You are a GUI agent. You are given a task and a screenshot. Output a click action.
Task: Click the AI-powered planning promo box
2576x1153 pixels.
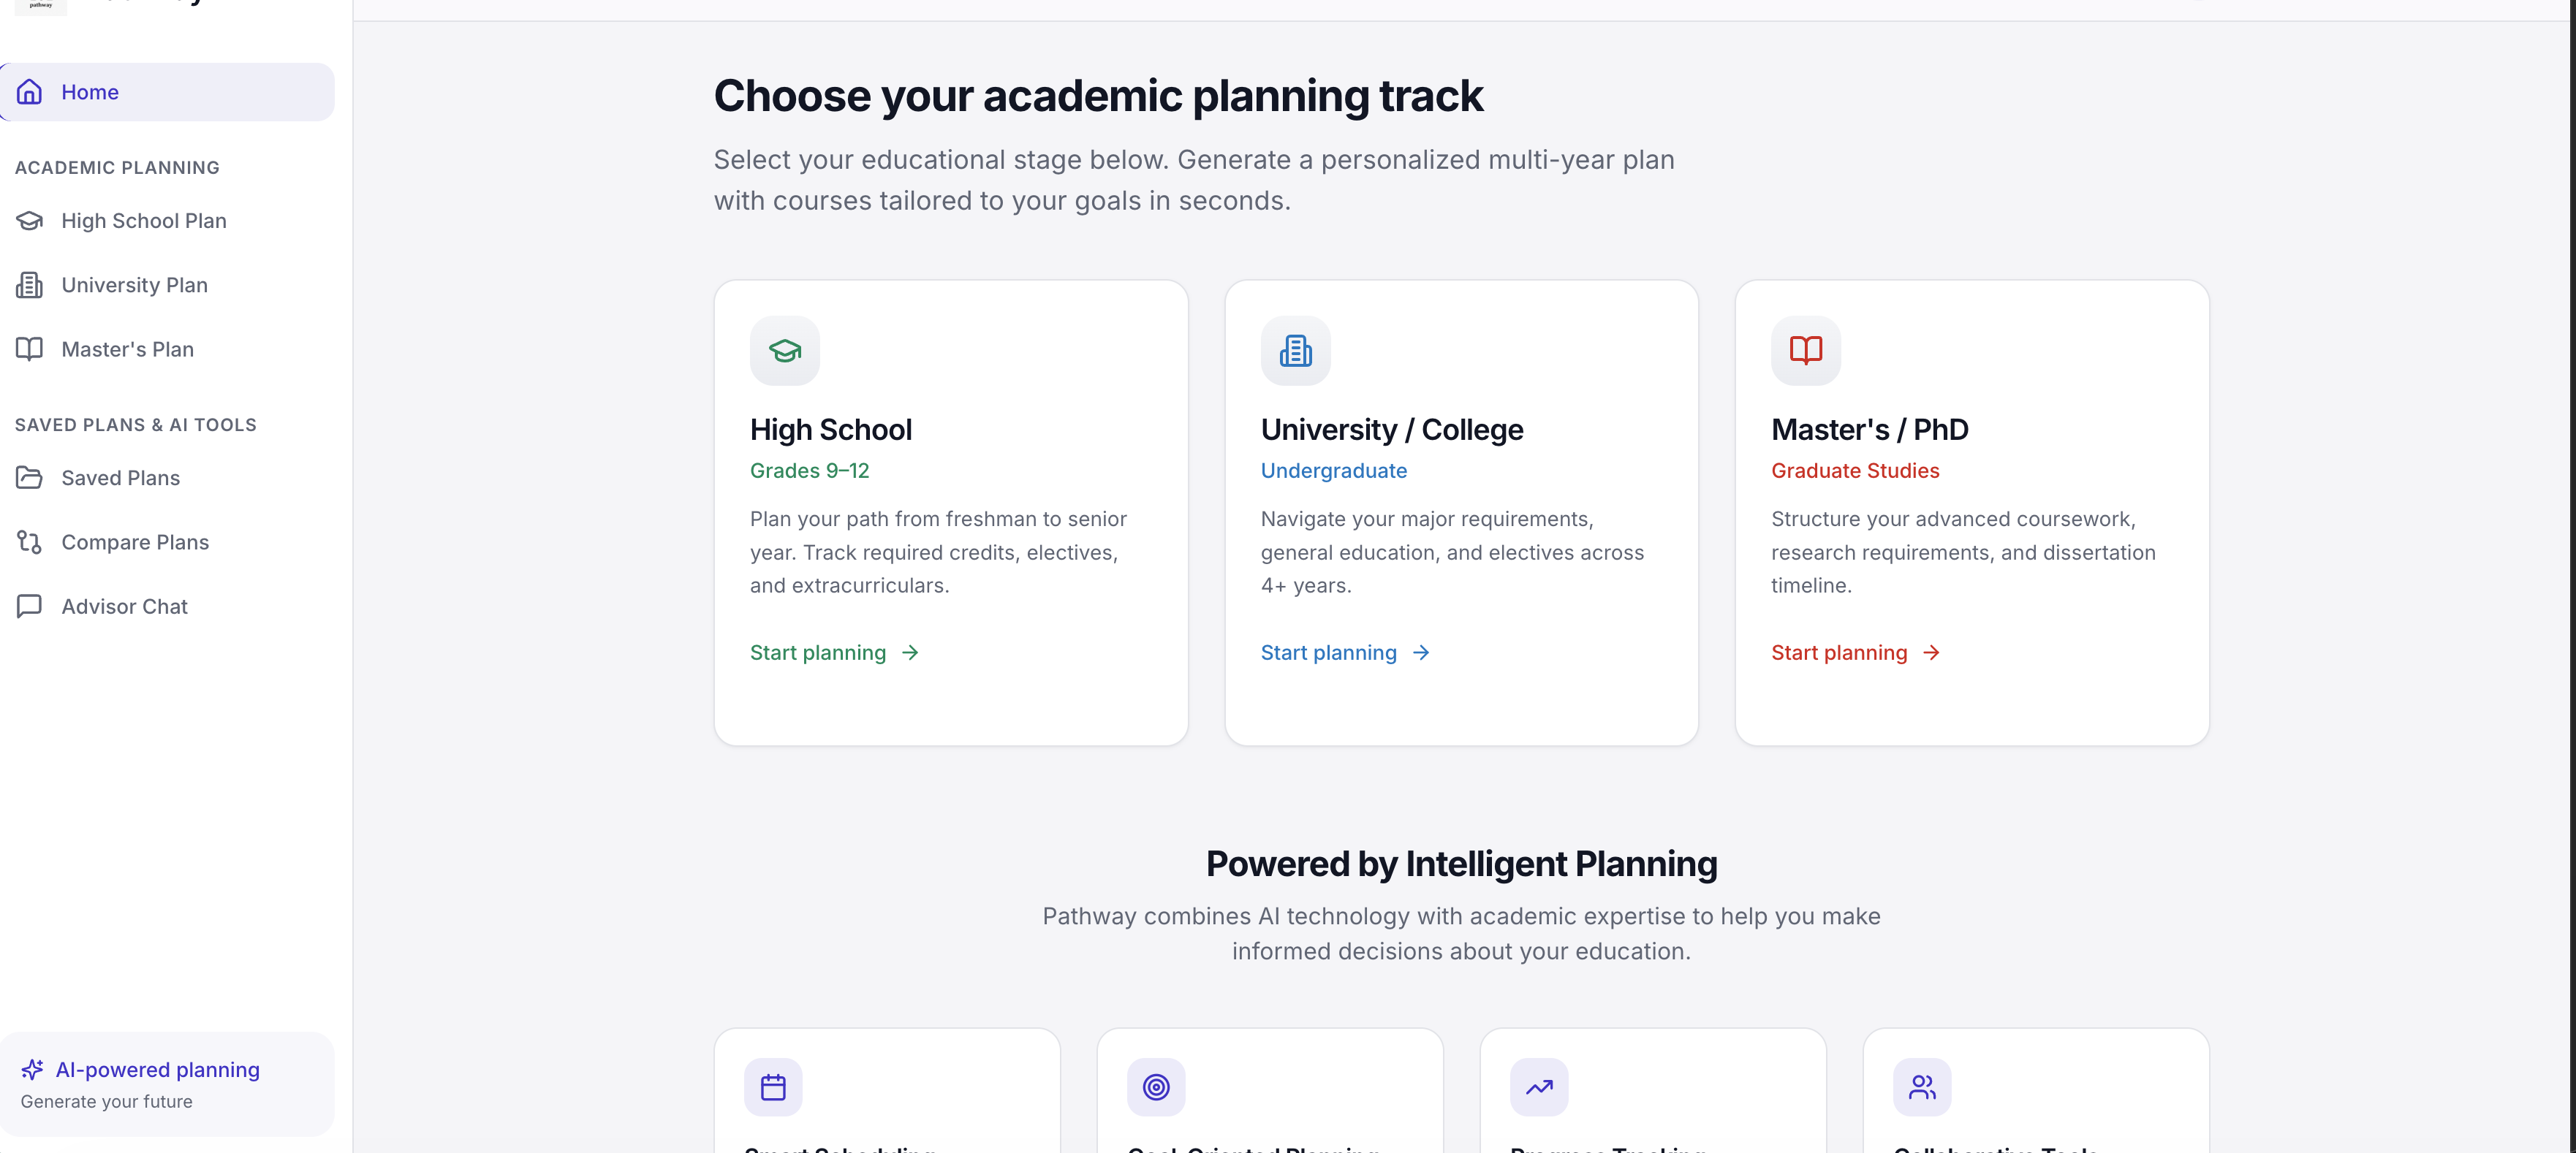167,1084
